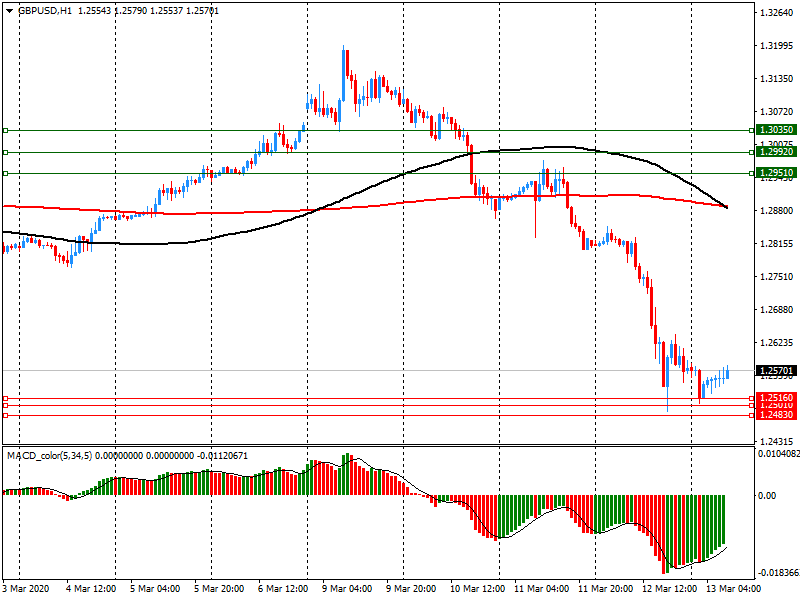Grab left handle of 1.30350 line
The image size is (800, 600).
[5, 130]
